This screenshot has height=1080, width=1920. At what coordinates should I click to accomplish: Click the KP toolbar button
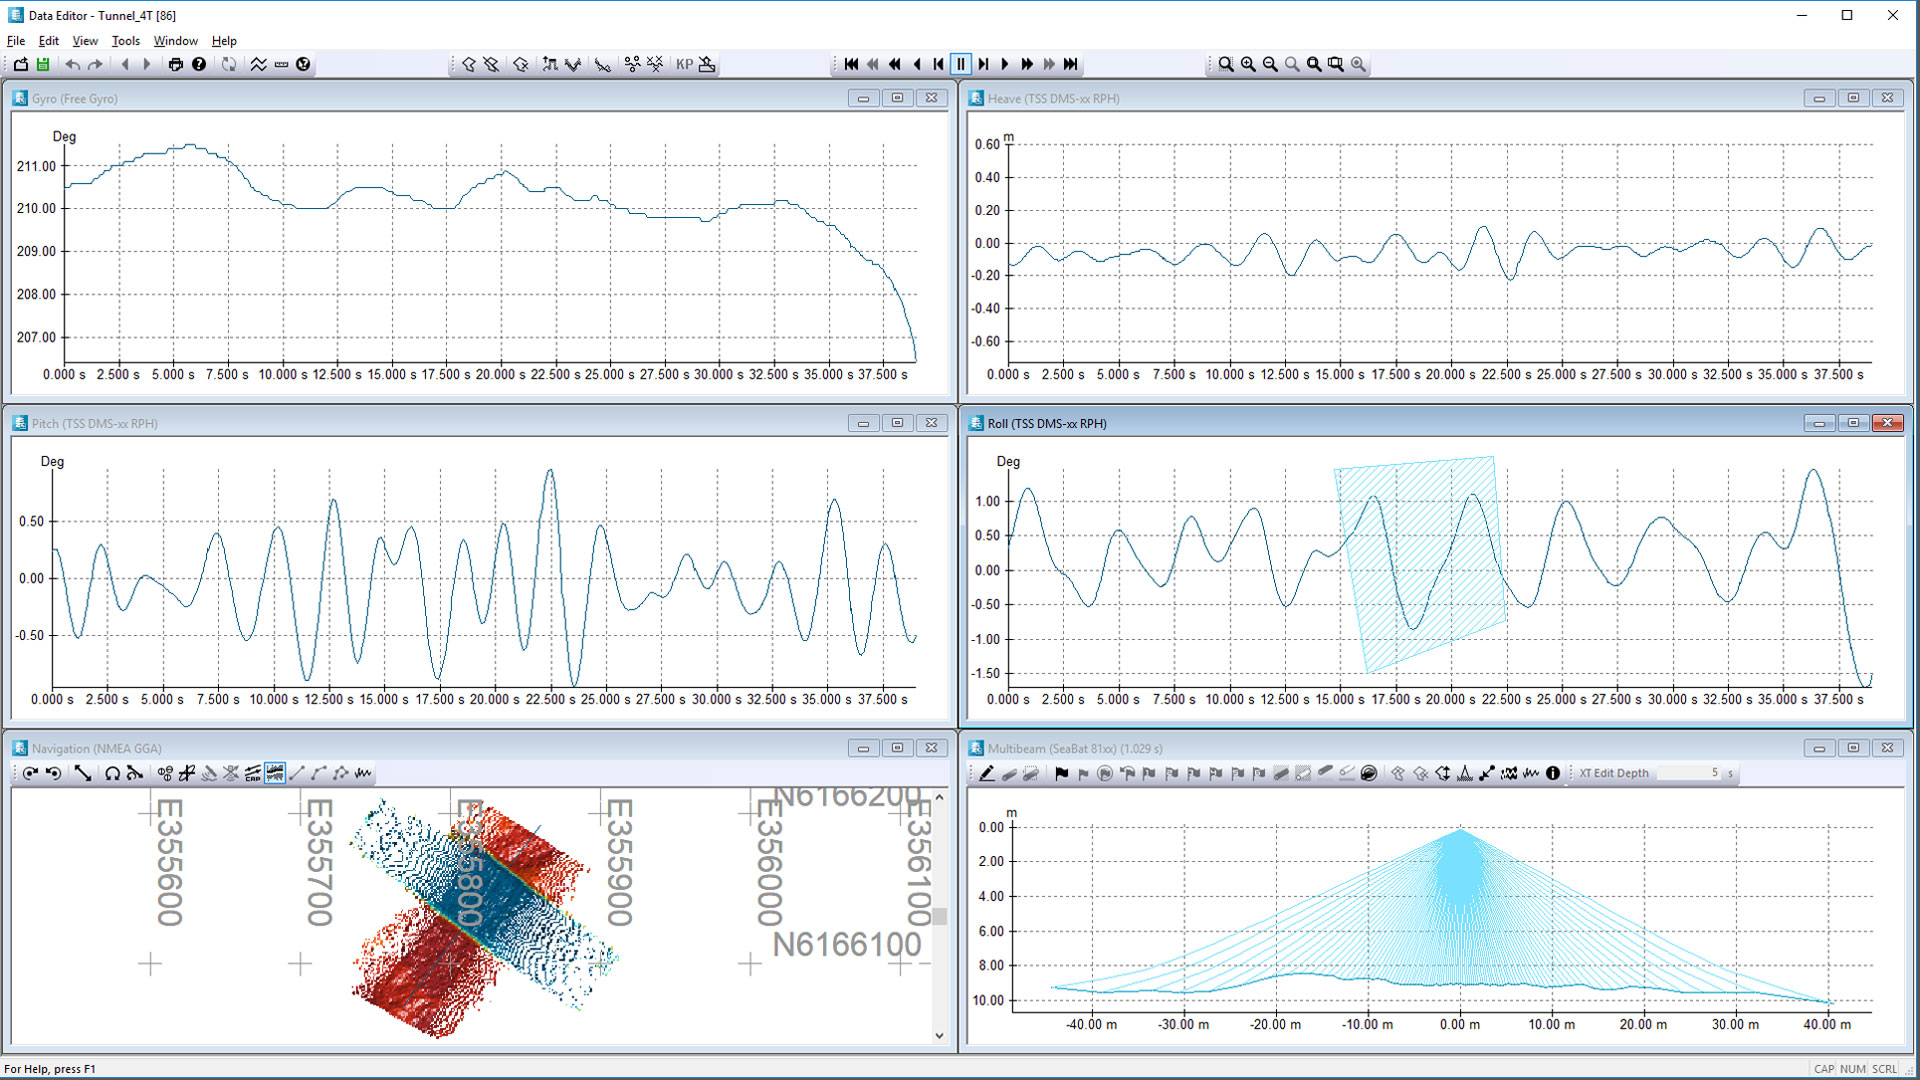(684, 64)
